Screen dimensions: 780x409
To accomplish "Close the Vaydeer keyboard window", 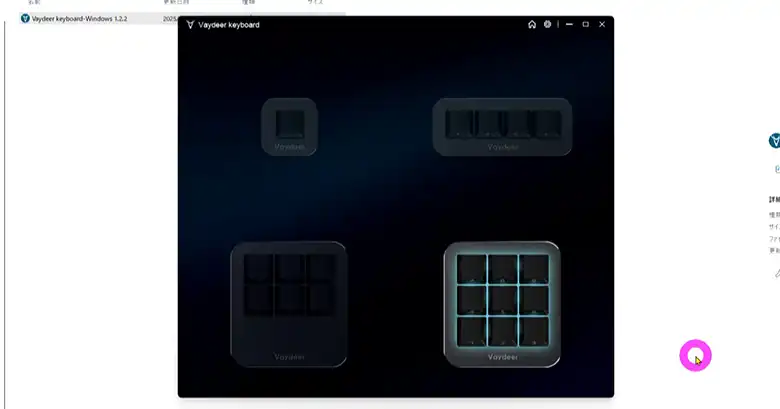I will click(x=602, y=24).
